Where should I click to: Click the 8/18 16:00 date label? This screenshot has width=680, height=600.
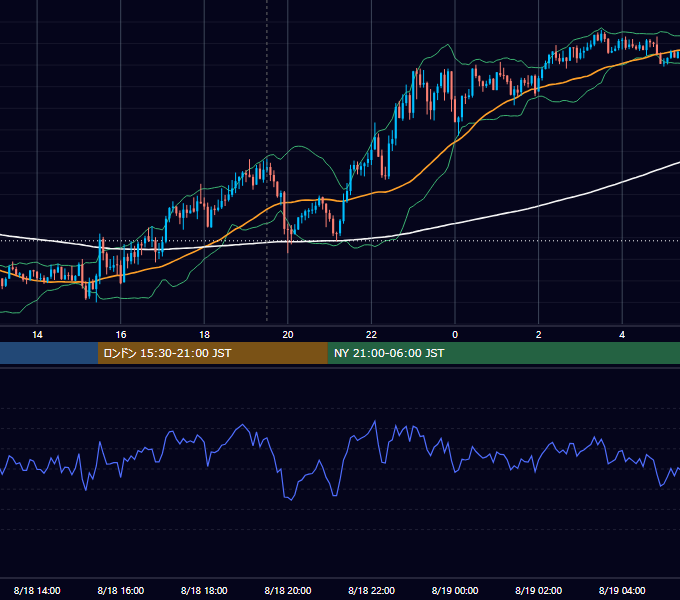click(121, 590)
